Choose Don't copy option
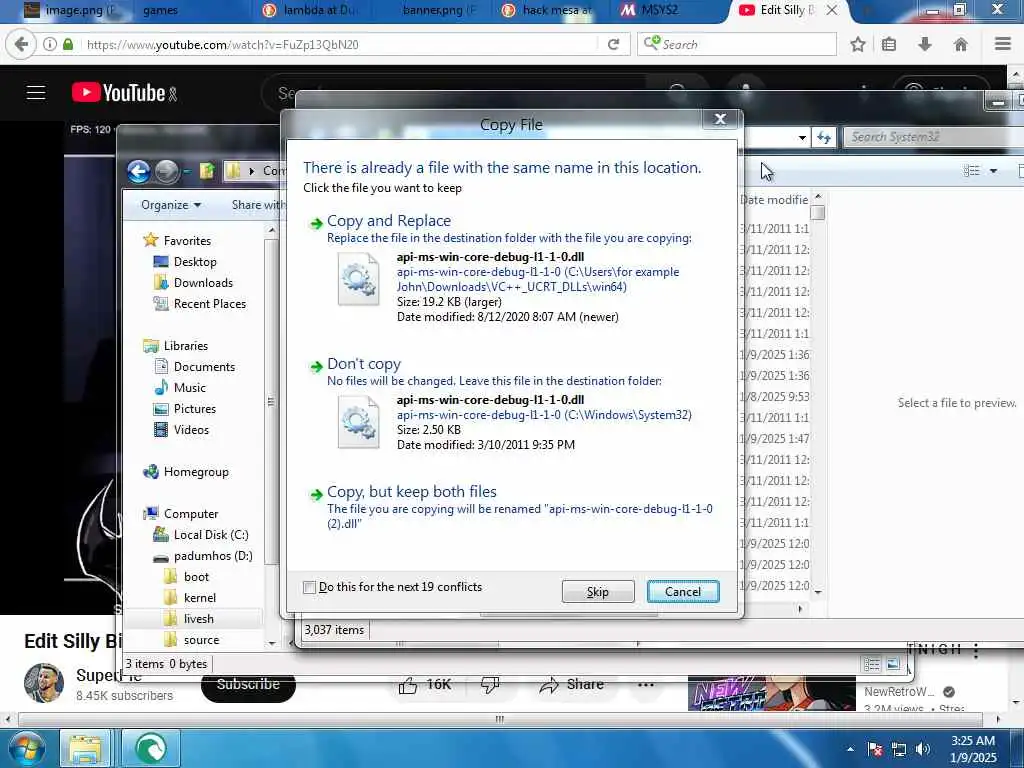The height and width of the screenshot is (768, 1024). 364,364
